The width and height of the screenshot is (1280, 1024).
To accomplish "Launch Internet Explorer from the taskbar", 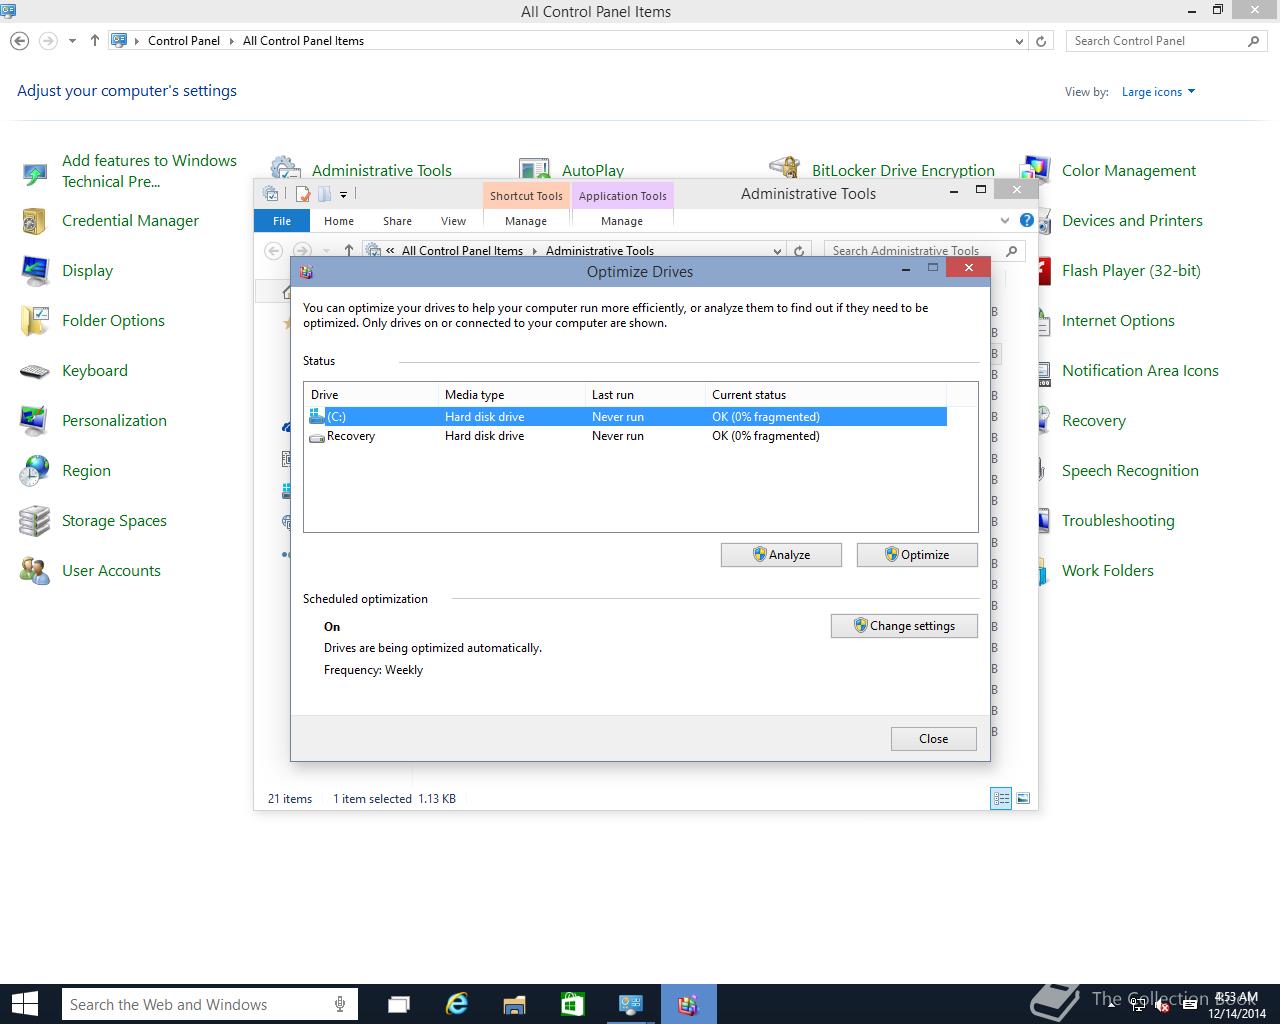I will pos(457,1004).
